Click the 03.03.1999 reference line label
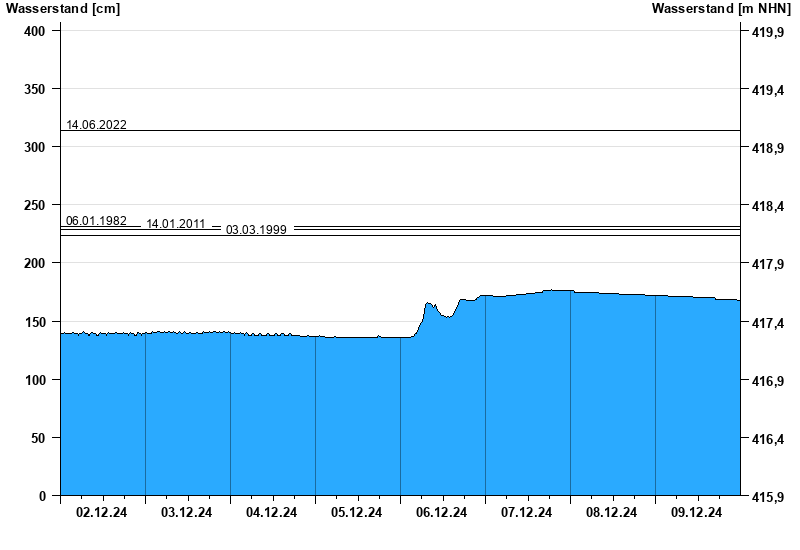Image resolution: width=800 pixels, height=550 pixels. 256,230
